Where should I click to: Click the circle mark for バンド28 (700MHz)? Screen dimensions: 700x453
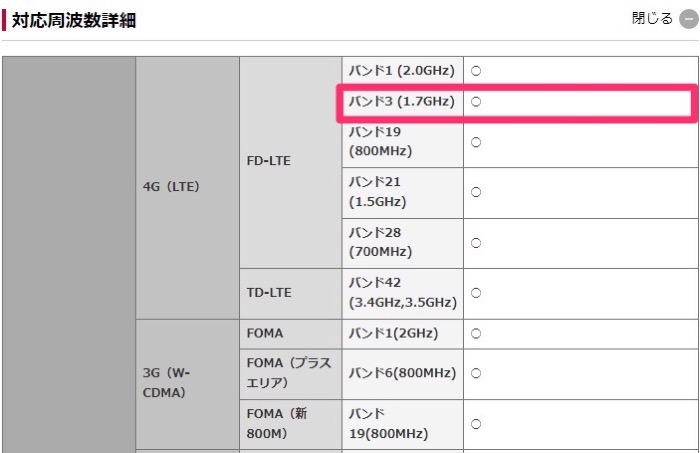point(476,242)
